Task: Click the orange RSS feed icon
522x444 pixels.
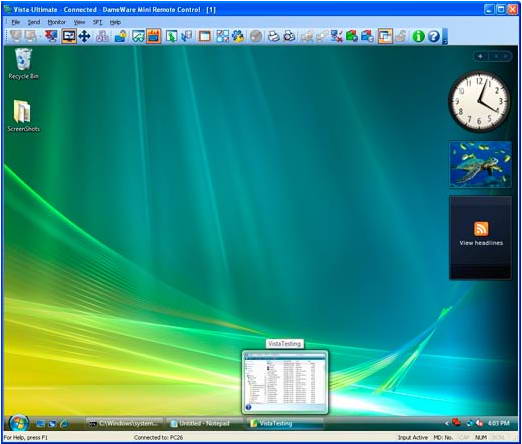Action: (481, 229)
